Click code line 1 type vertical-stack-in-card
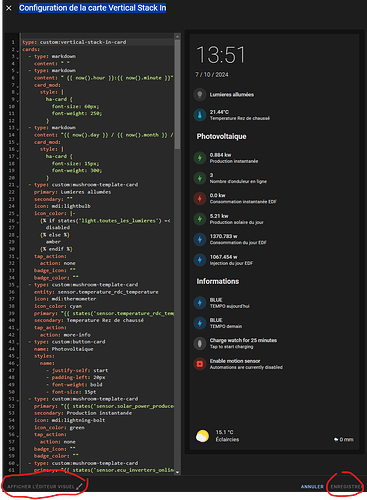Viewport: 367px width, 500px height. [x=74, y=42]
